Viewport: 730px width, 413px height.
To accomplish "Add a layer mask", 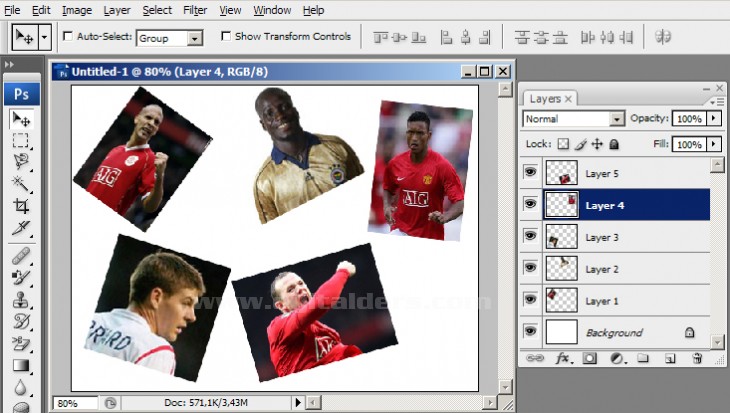I will click(590, 358).
